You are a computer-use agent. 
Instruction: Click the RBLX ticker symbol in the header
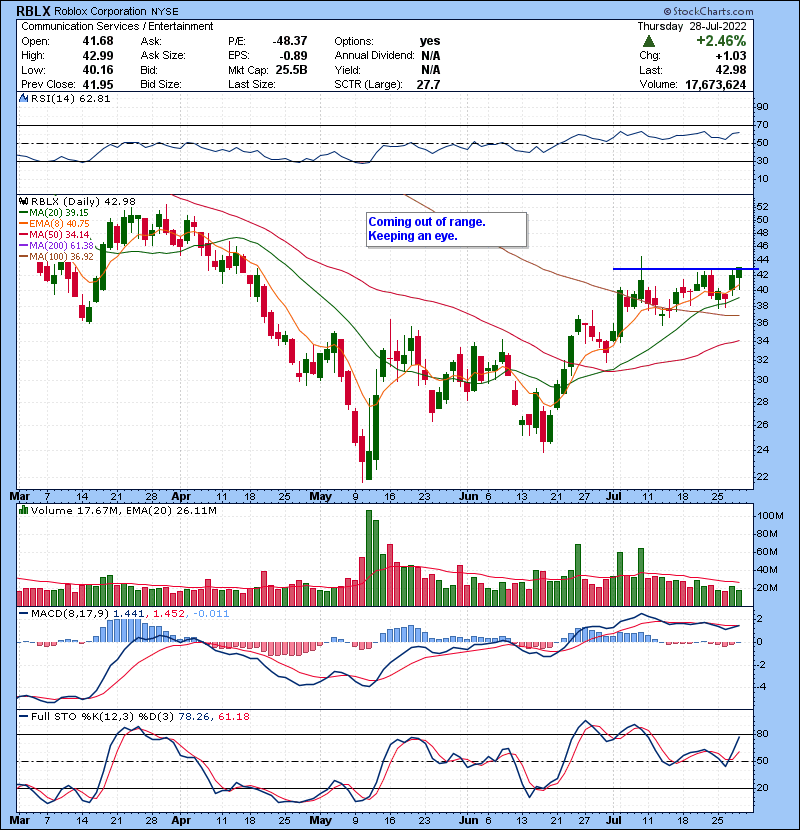pos(34,11)
